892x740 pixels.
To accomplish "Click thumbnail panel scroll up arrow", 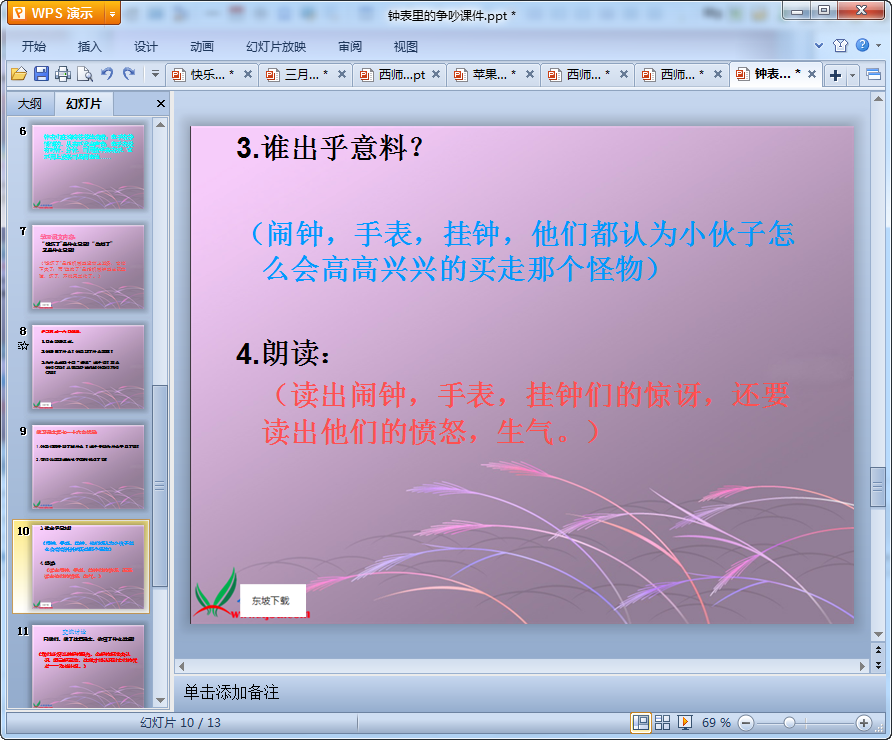I will coord(161,125).
